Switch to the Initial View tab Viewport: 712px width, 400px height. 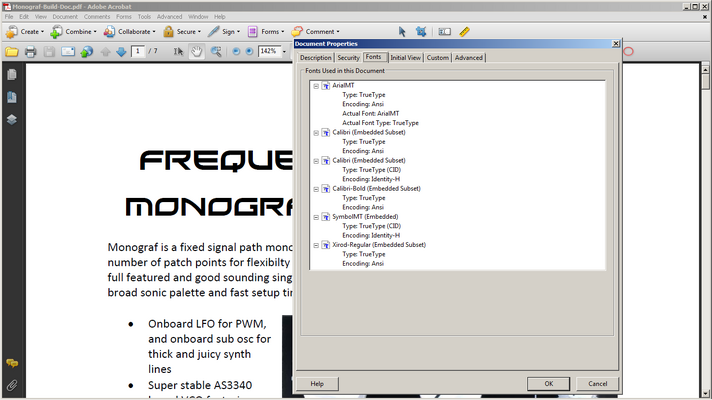(405, 58)
